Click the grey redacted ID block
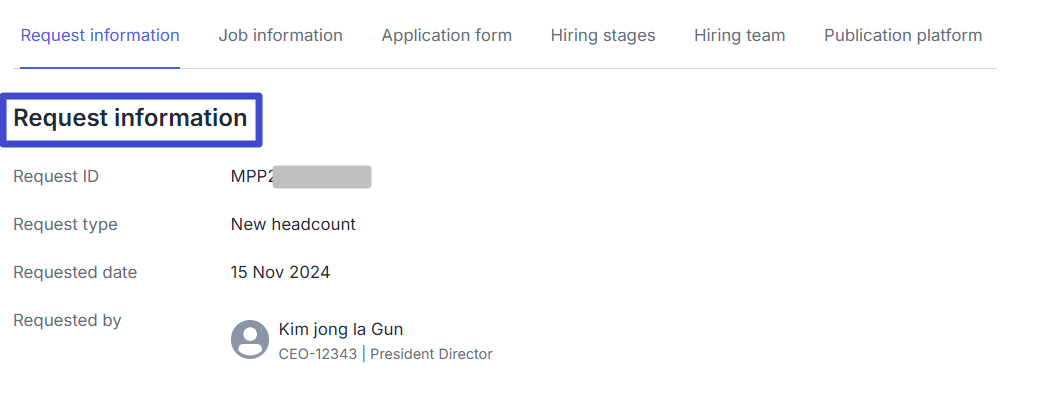The height and width of the screenshot is (402, 1053). coord(321,177)
